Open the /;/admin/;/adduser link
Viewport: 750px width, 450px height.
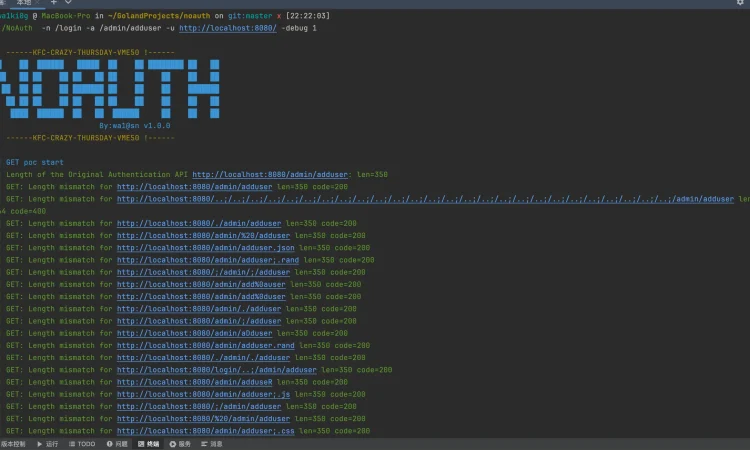203,272
